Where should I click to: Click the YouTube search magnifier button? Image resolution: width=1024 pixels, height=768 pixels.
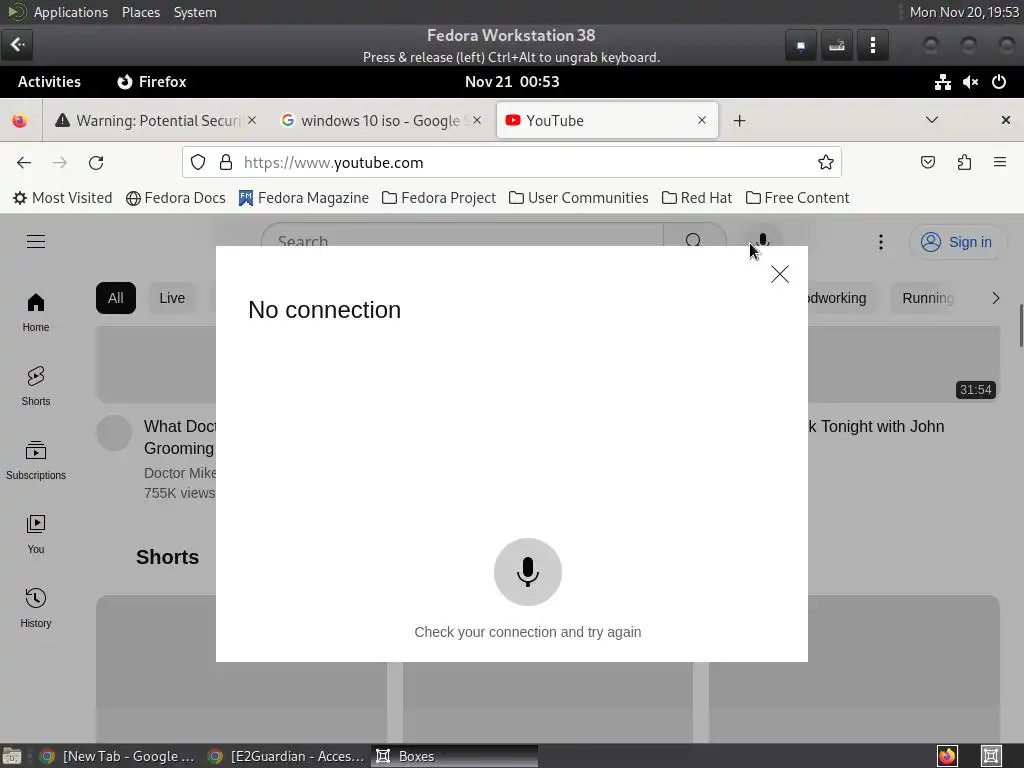tap(694, 240)
